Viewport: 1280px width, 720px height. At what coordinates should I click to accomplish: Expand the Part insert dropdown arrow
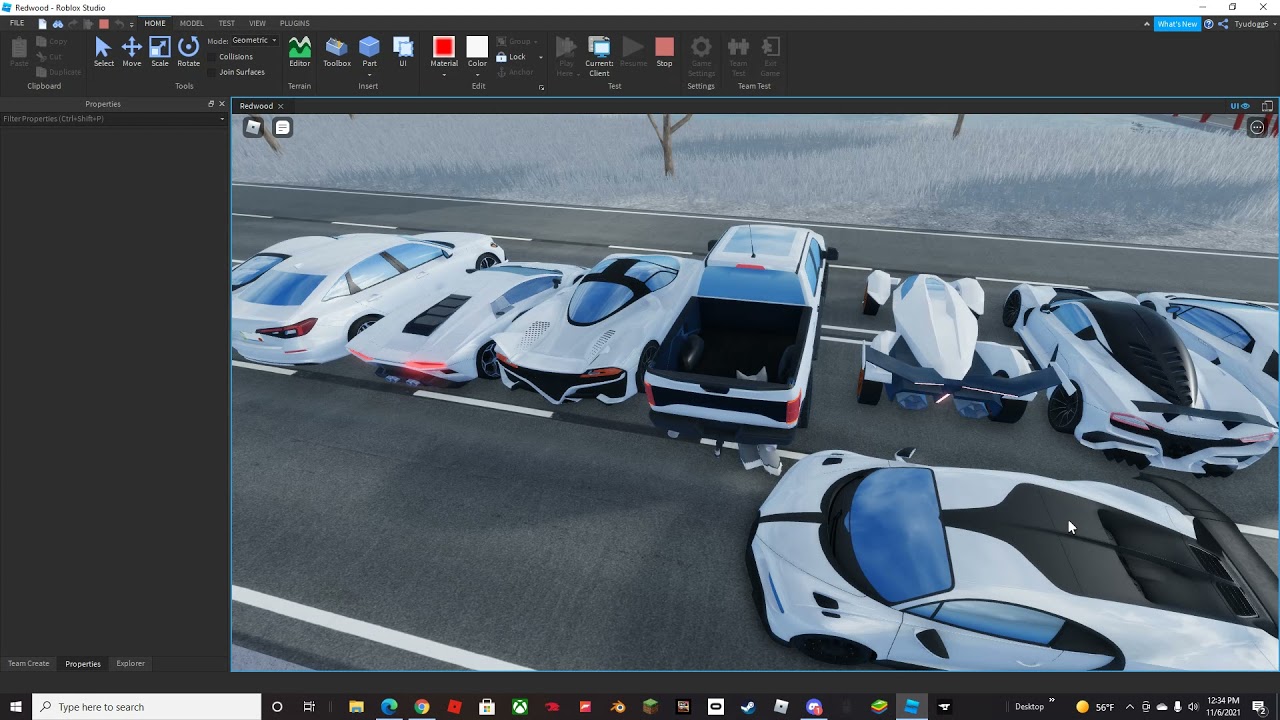(x=369, y=75)
